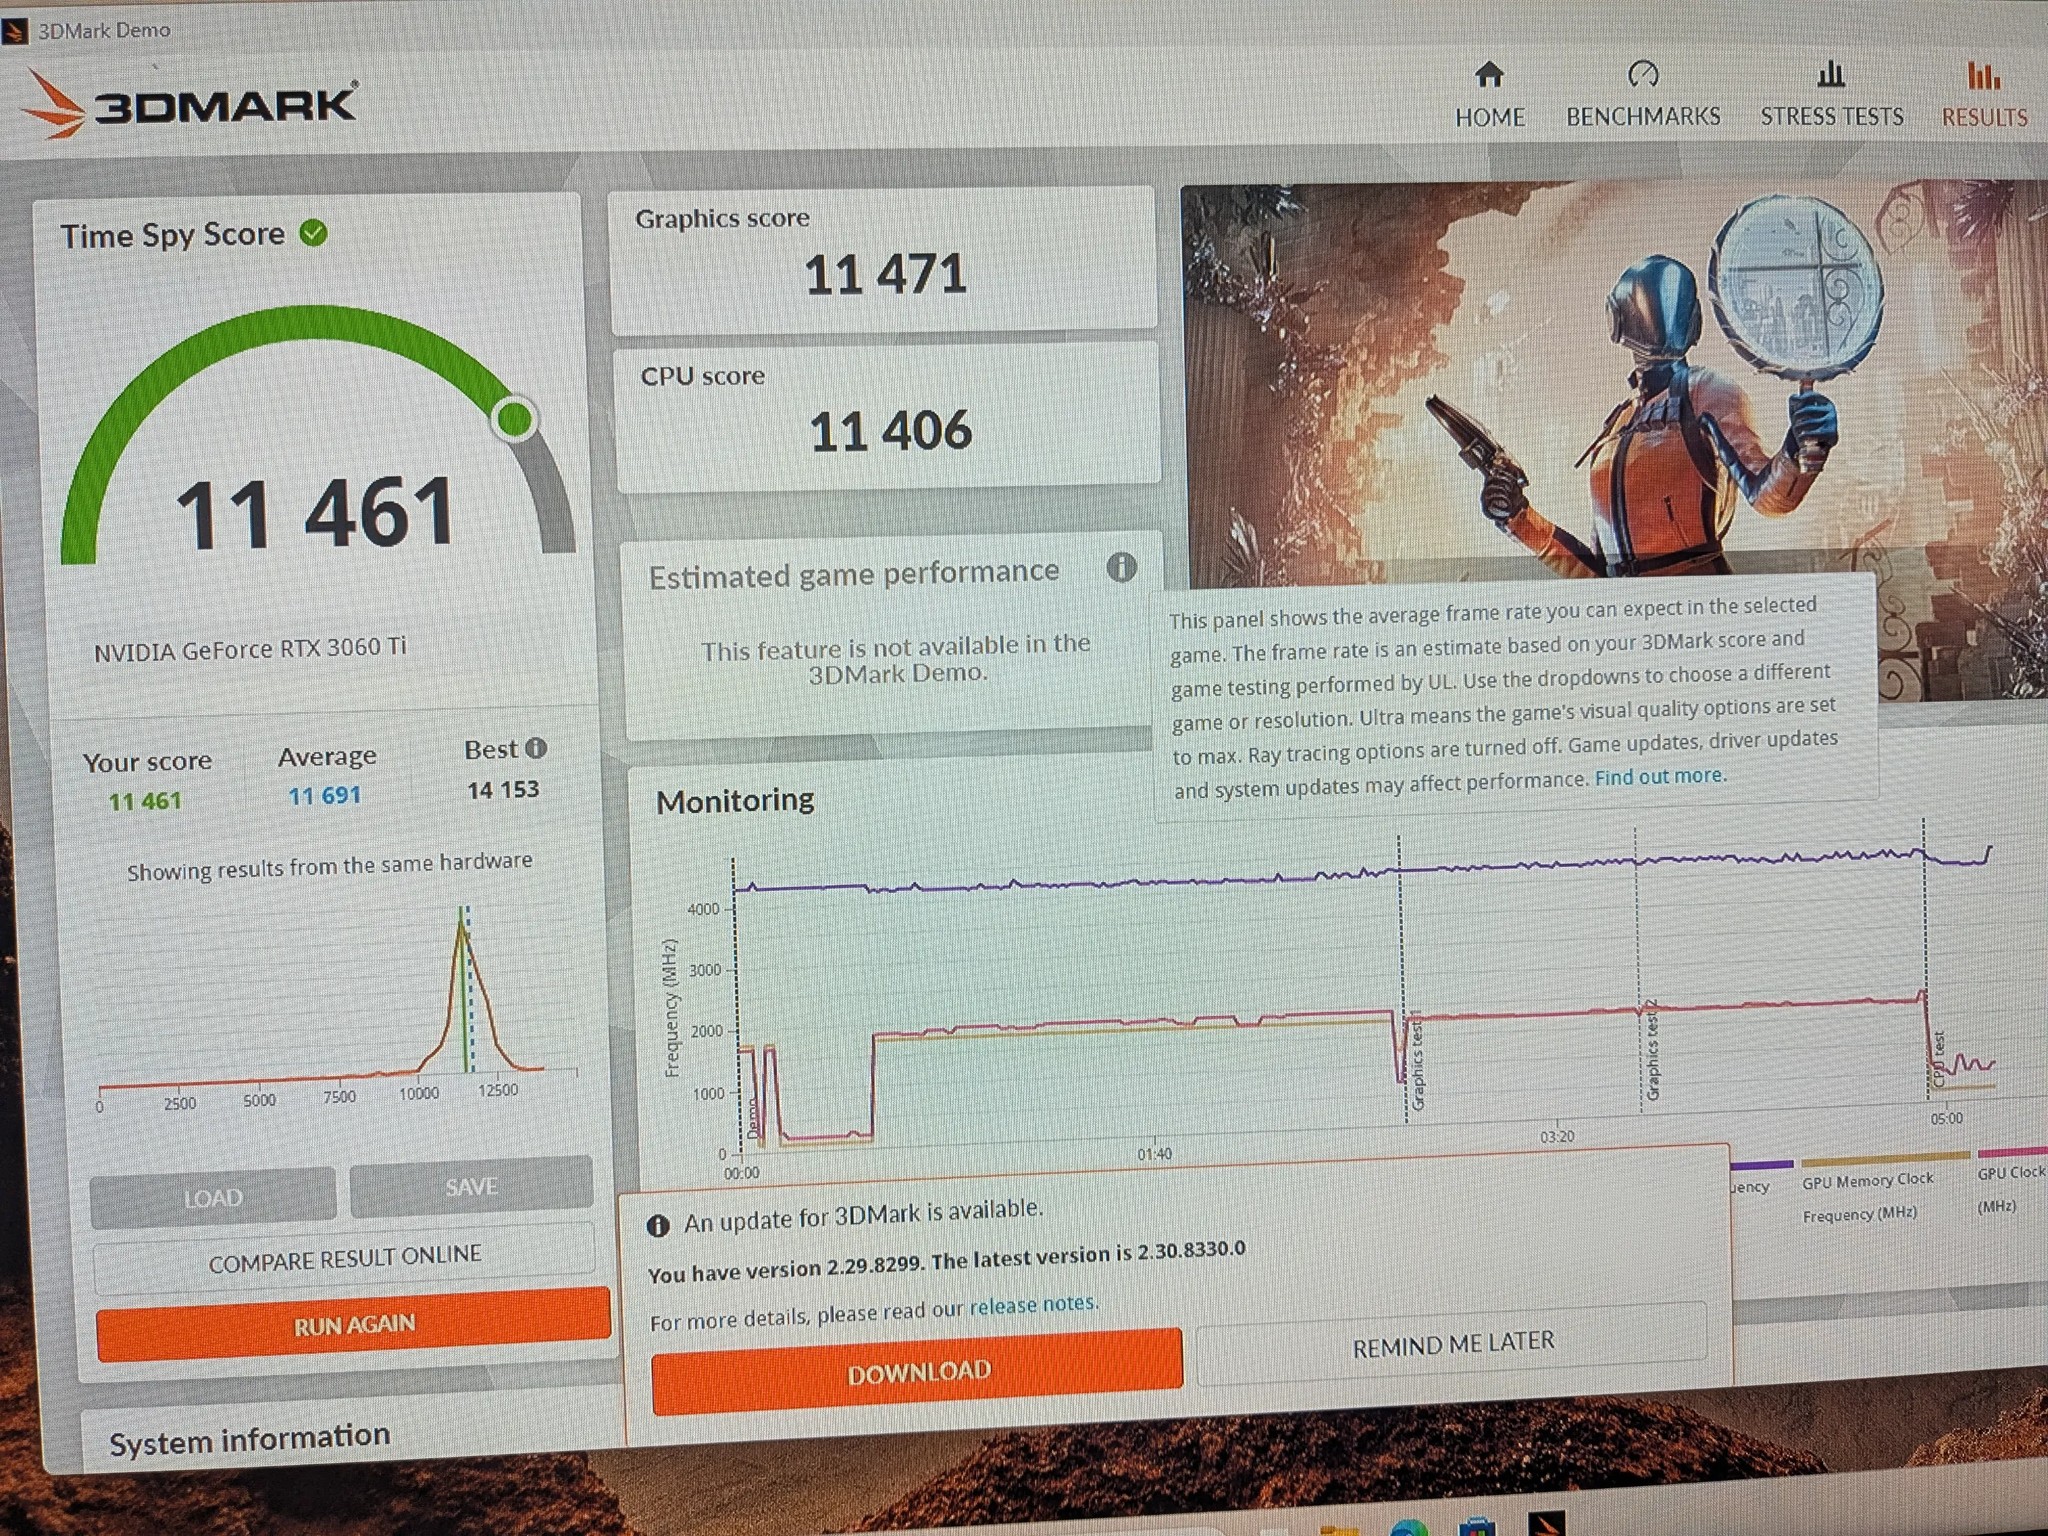Click the green 'Your score' value 11 461

[x=145, y=800]
